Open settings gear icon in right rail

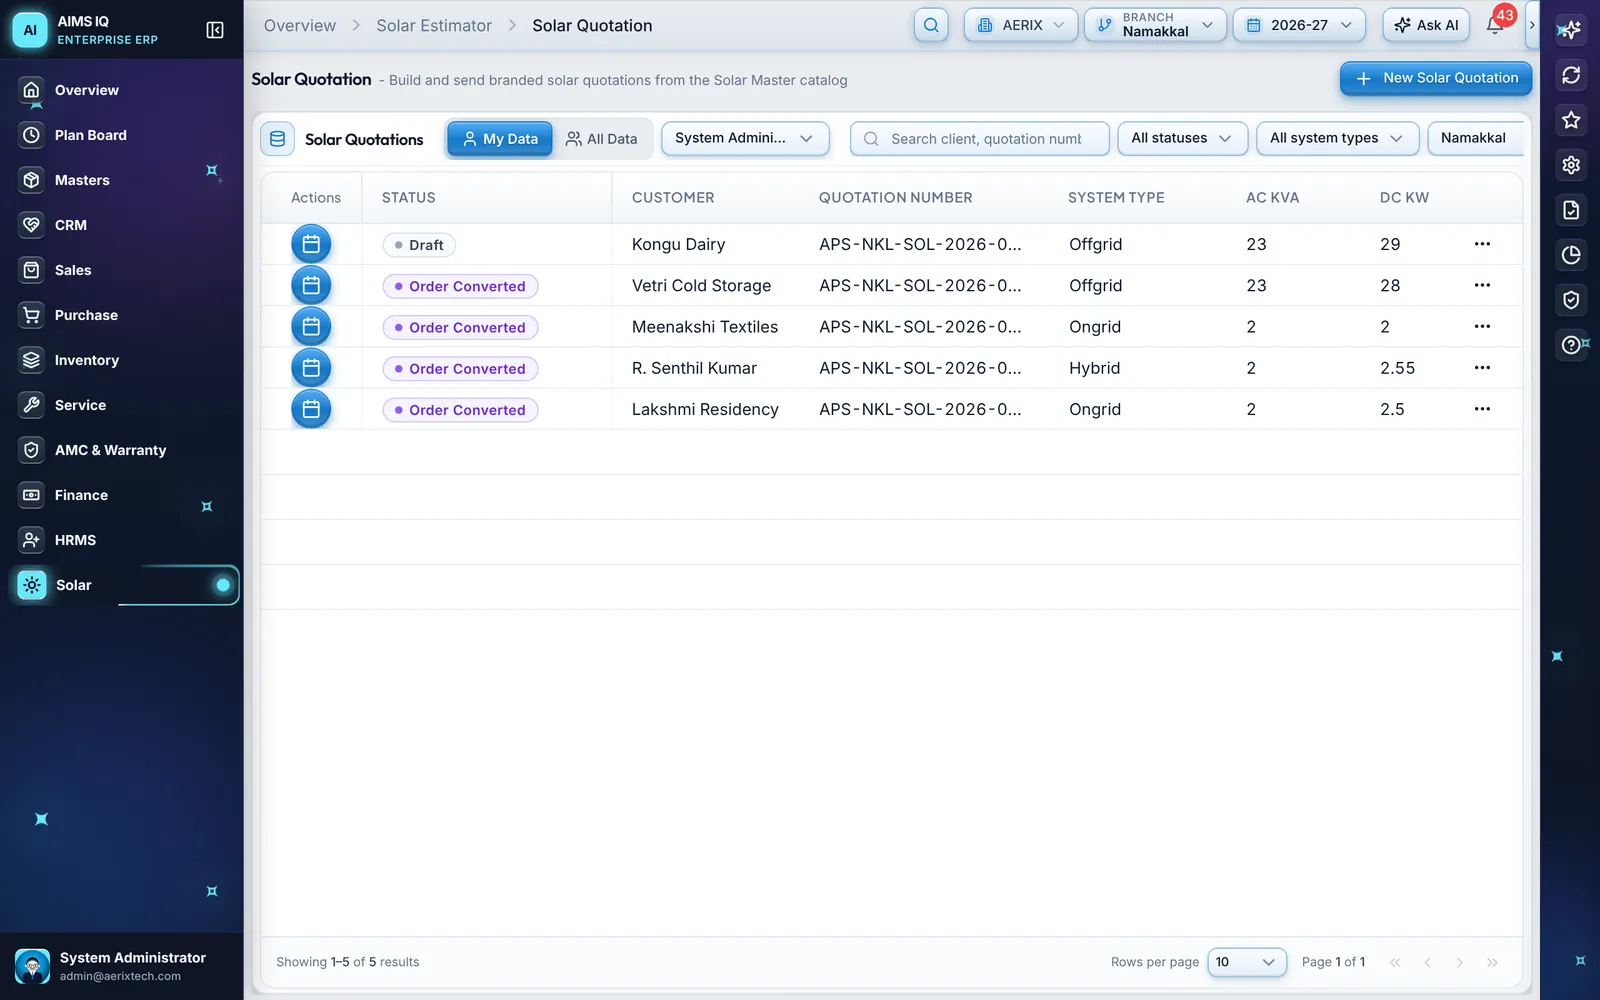click(1571, 165)
